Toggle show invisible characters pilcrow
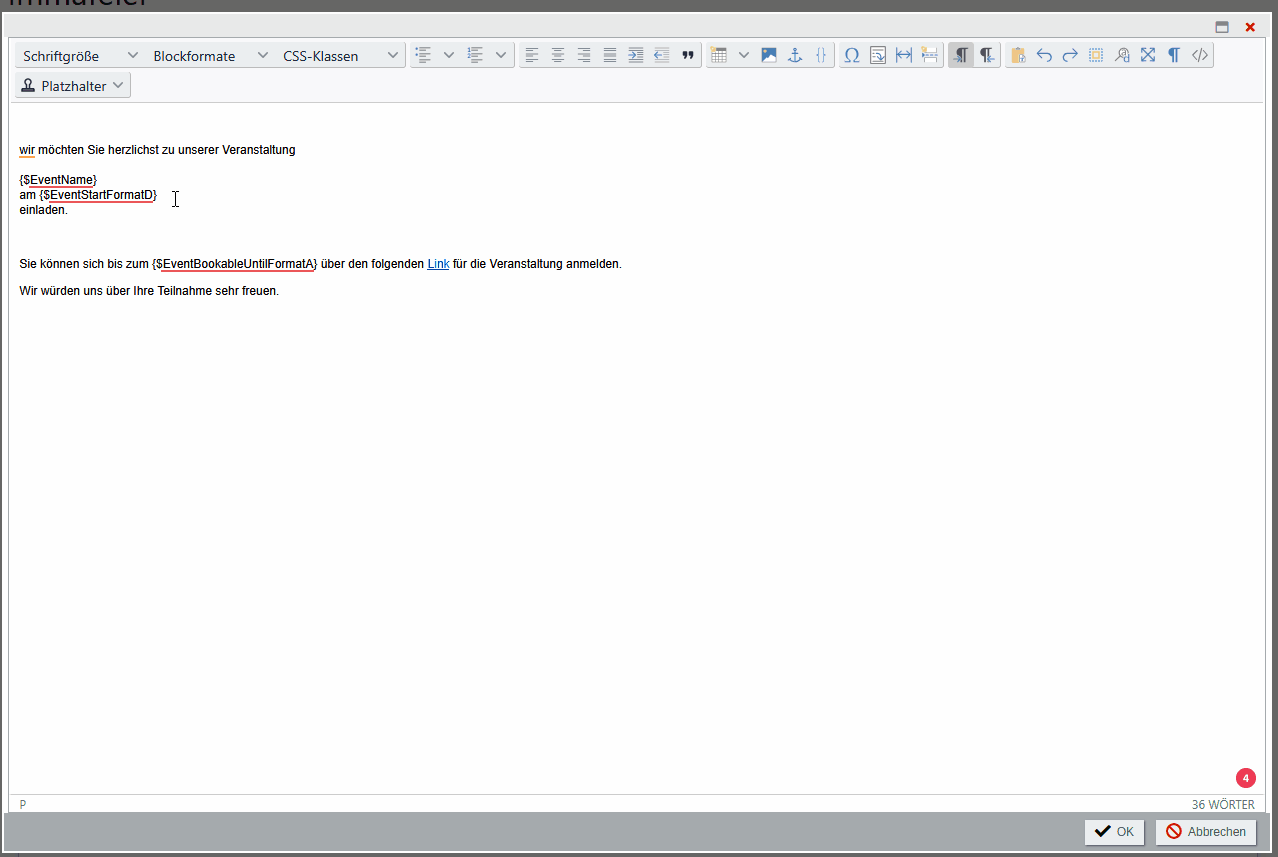 (1174, 56)
